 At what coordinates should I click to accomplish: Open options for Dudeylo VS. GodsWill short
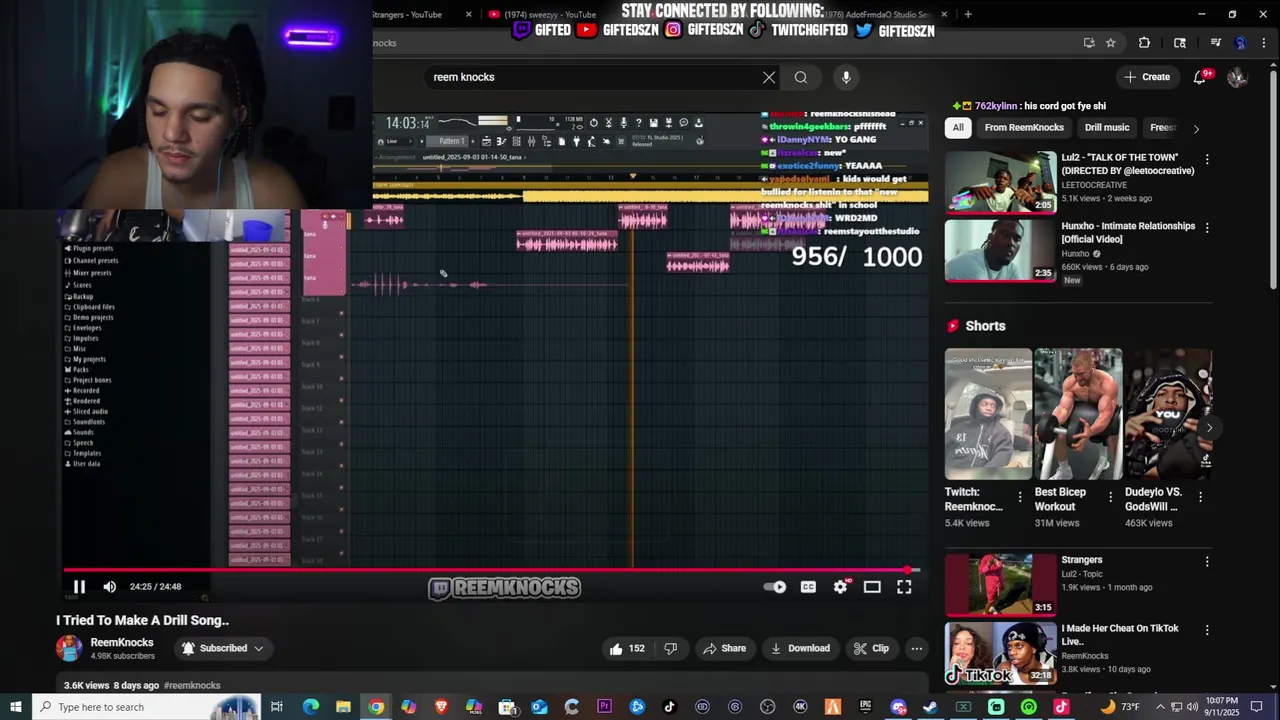click(x=1200, y=496)
